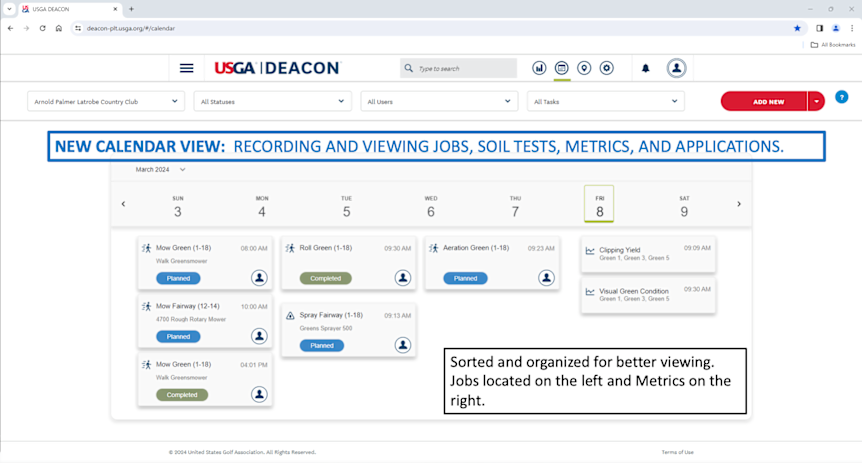862x463 pixels.
Task: Click the browser address bar URL
Action: [x=131, y=28]
